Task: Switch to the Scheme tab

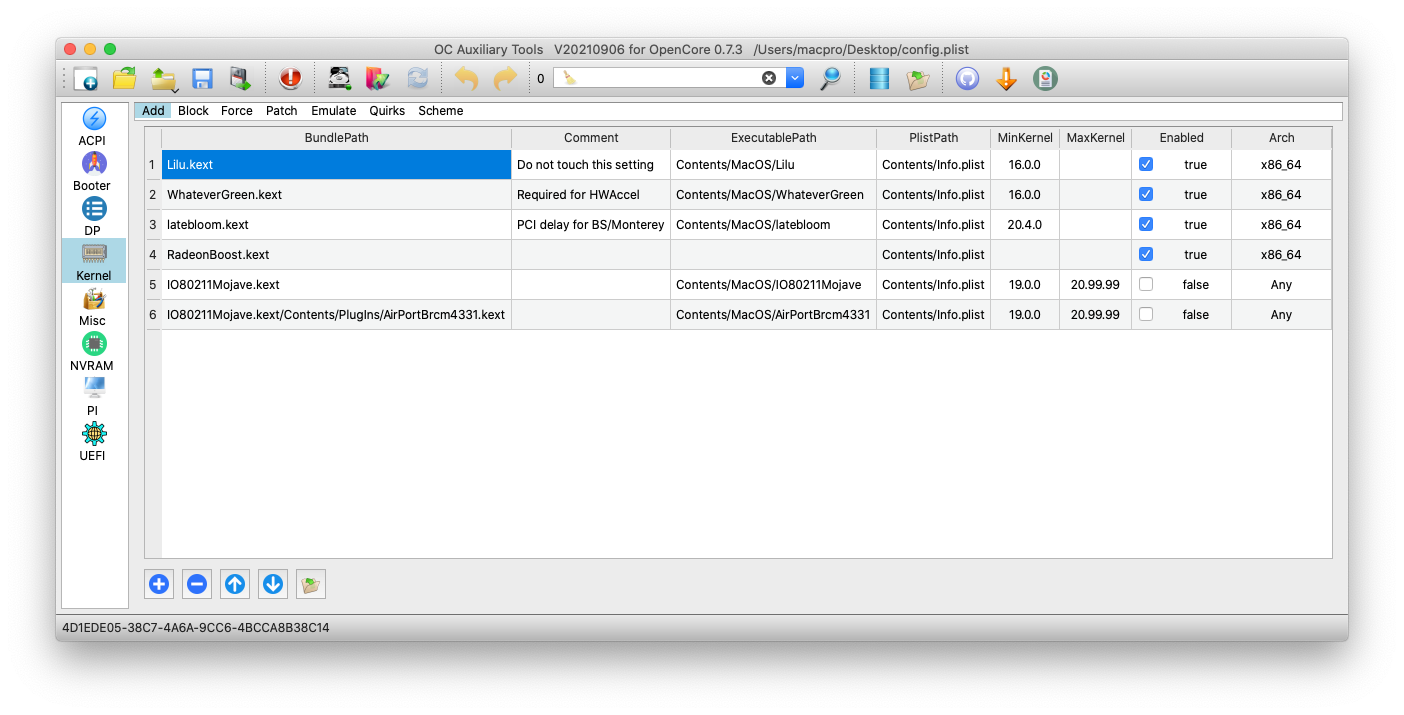Action: (x=441, y=111)
